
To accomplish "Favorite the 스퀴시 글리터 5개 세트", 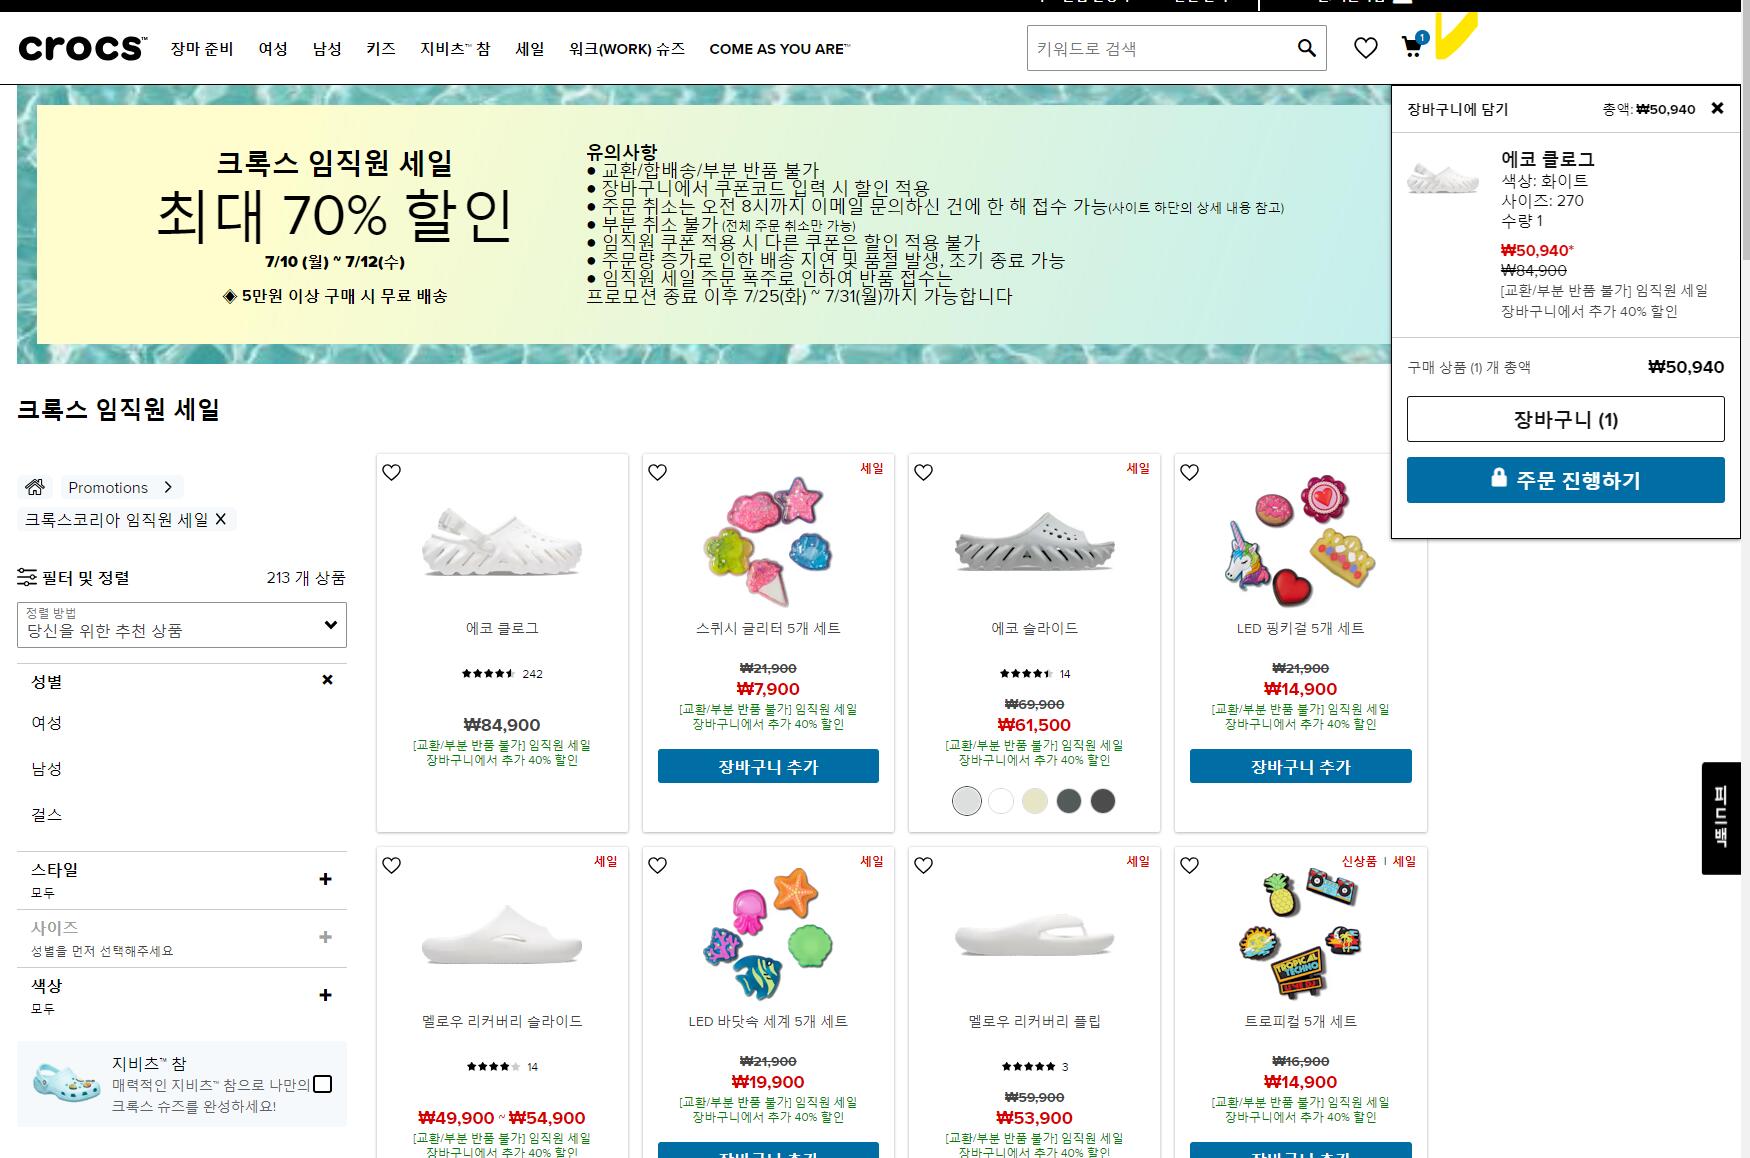I will [658, 472].
